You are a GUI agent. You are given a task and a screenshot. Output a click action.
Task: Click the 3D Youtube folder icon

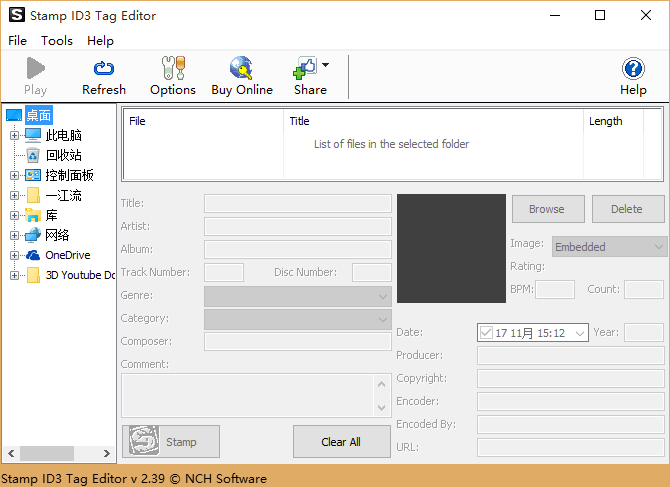tap(33, 275)
